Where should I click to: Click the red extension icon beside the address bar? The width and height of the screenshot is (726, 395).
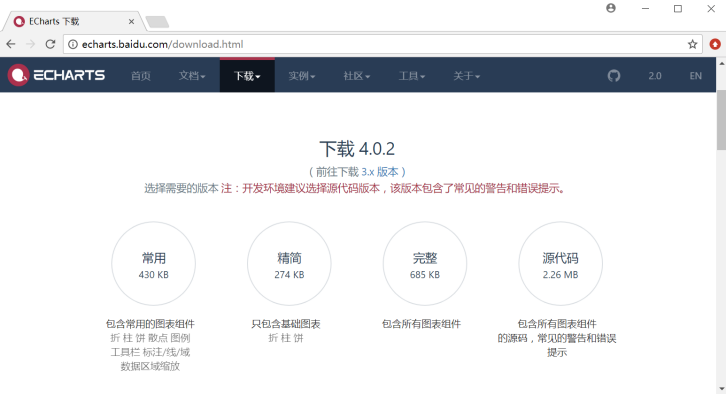[x=715, y=44]
